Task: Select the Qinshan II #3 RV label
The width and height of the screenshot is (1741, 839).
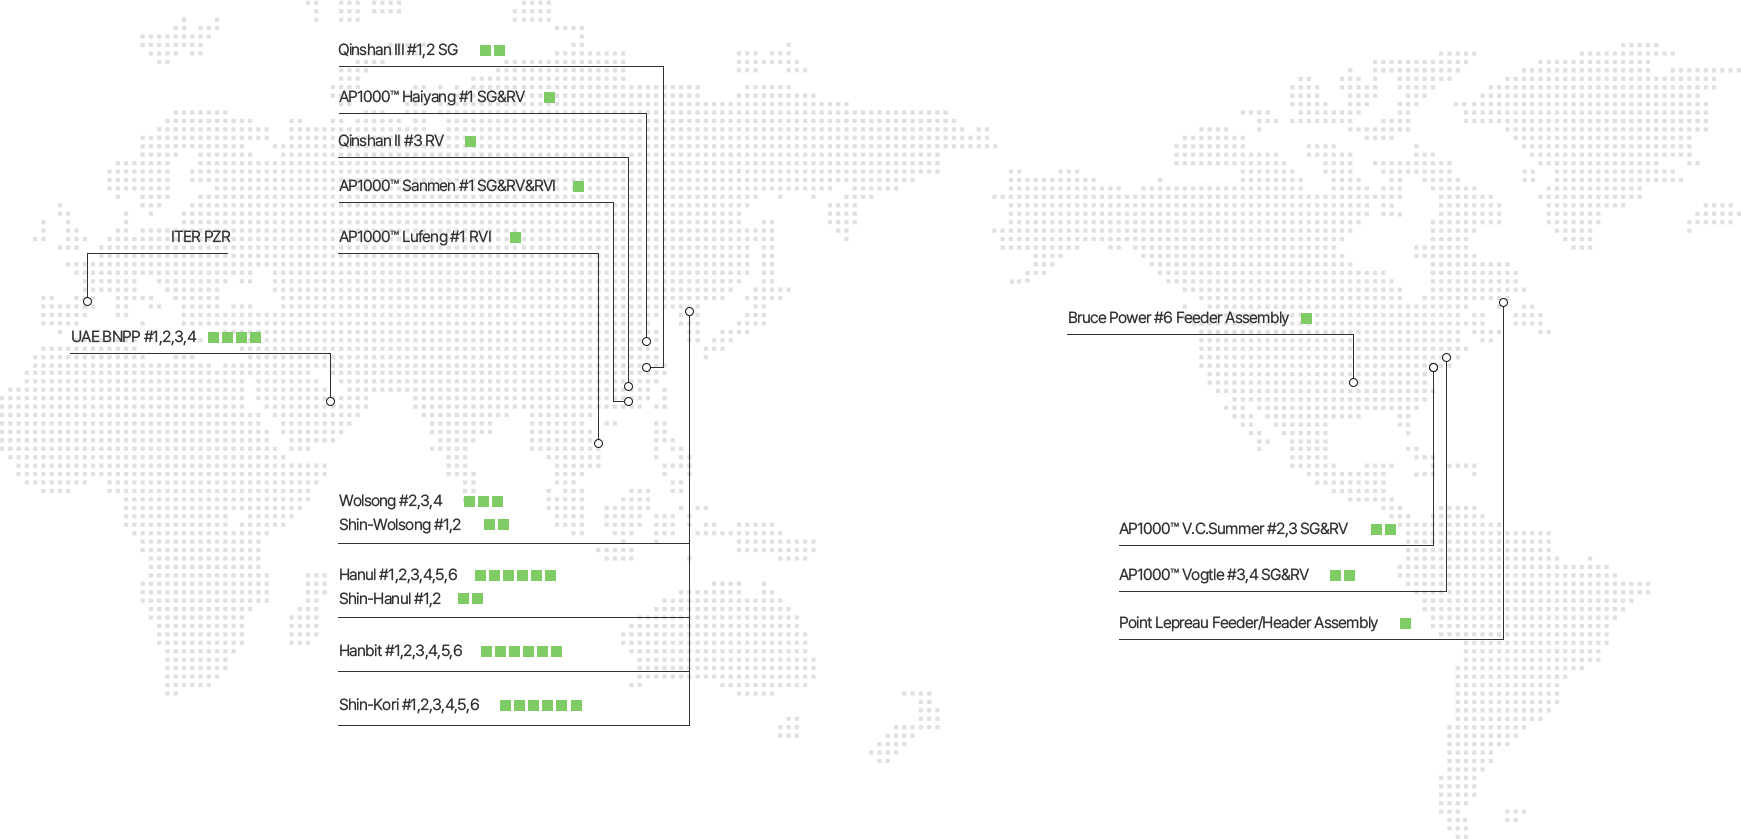Action: click(x=391, y=141)
